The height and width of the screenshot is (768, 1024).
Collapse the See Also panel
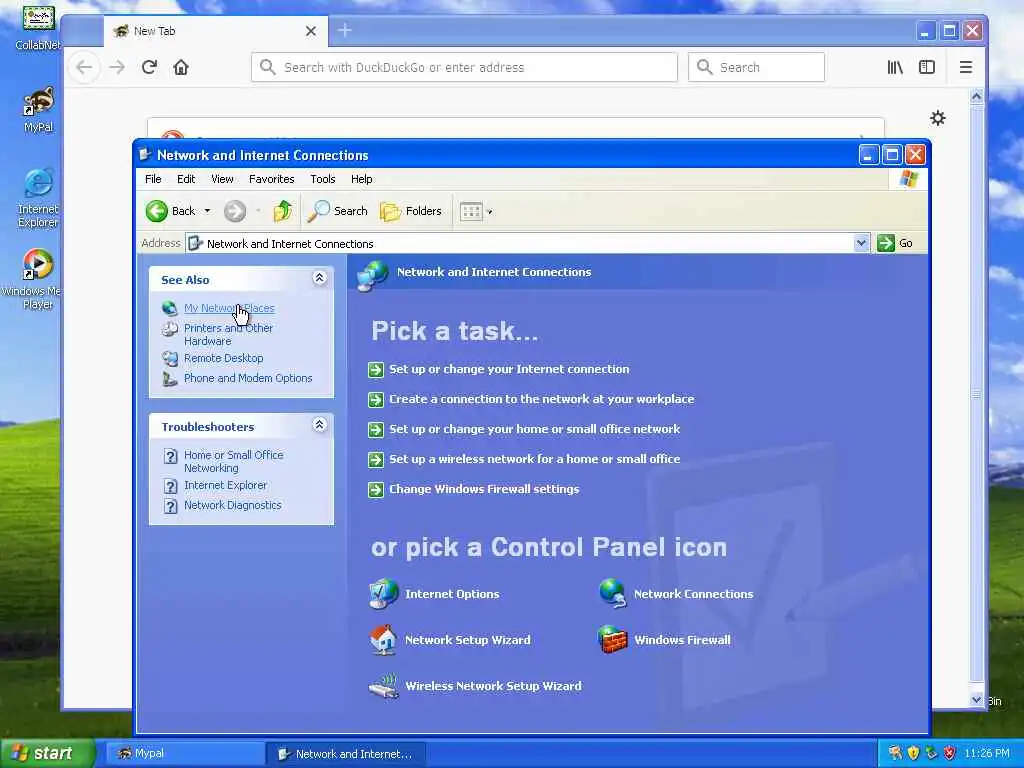(x=319, y=278)
